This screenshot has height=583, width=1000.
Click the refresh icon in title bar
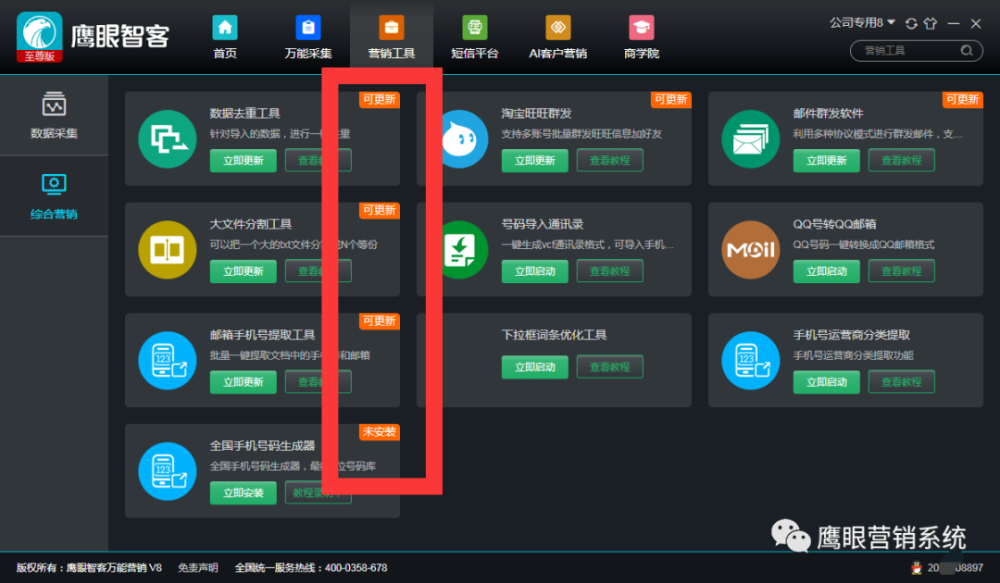pos(911,24)
